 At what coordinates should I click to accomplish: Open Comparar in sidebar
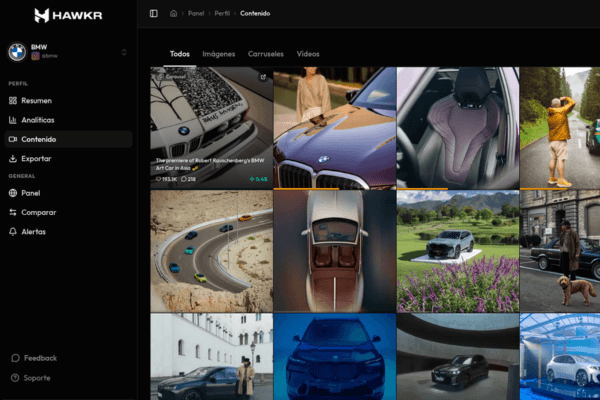coord(38,212)
